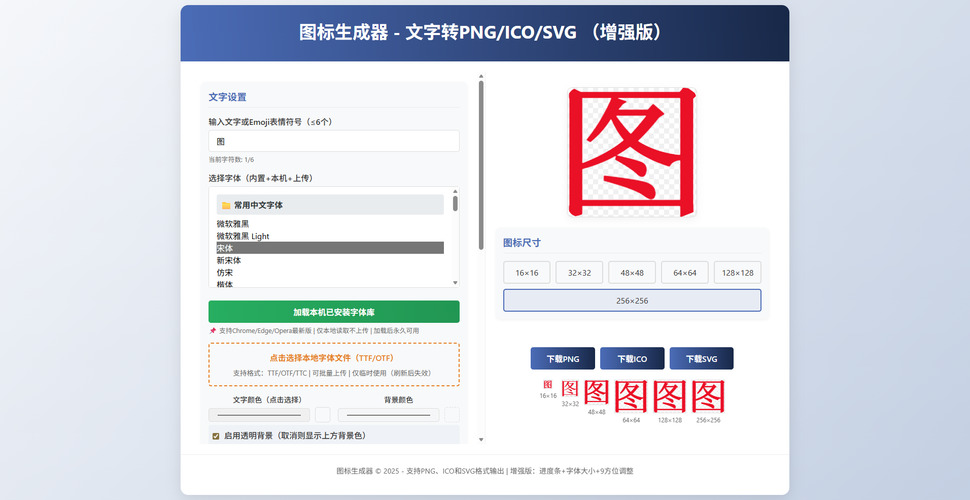Image resolution: width=970 pixels, height=500 pixels.
Task: Toggle the 启用透明背景 checkbox
Action: 215,436
